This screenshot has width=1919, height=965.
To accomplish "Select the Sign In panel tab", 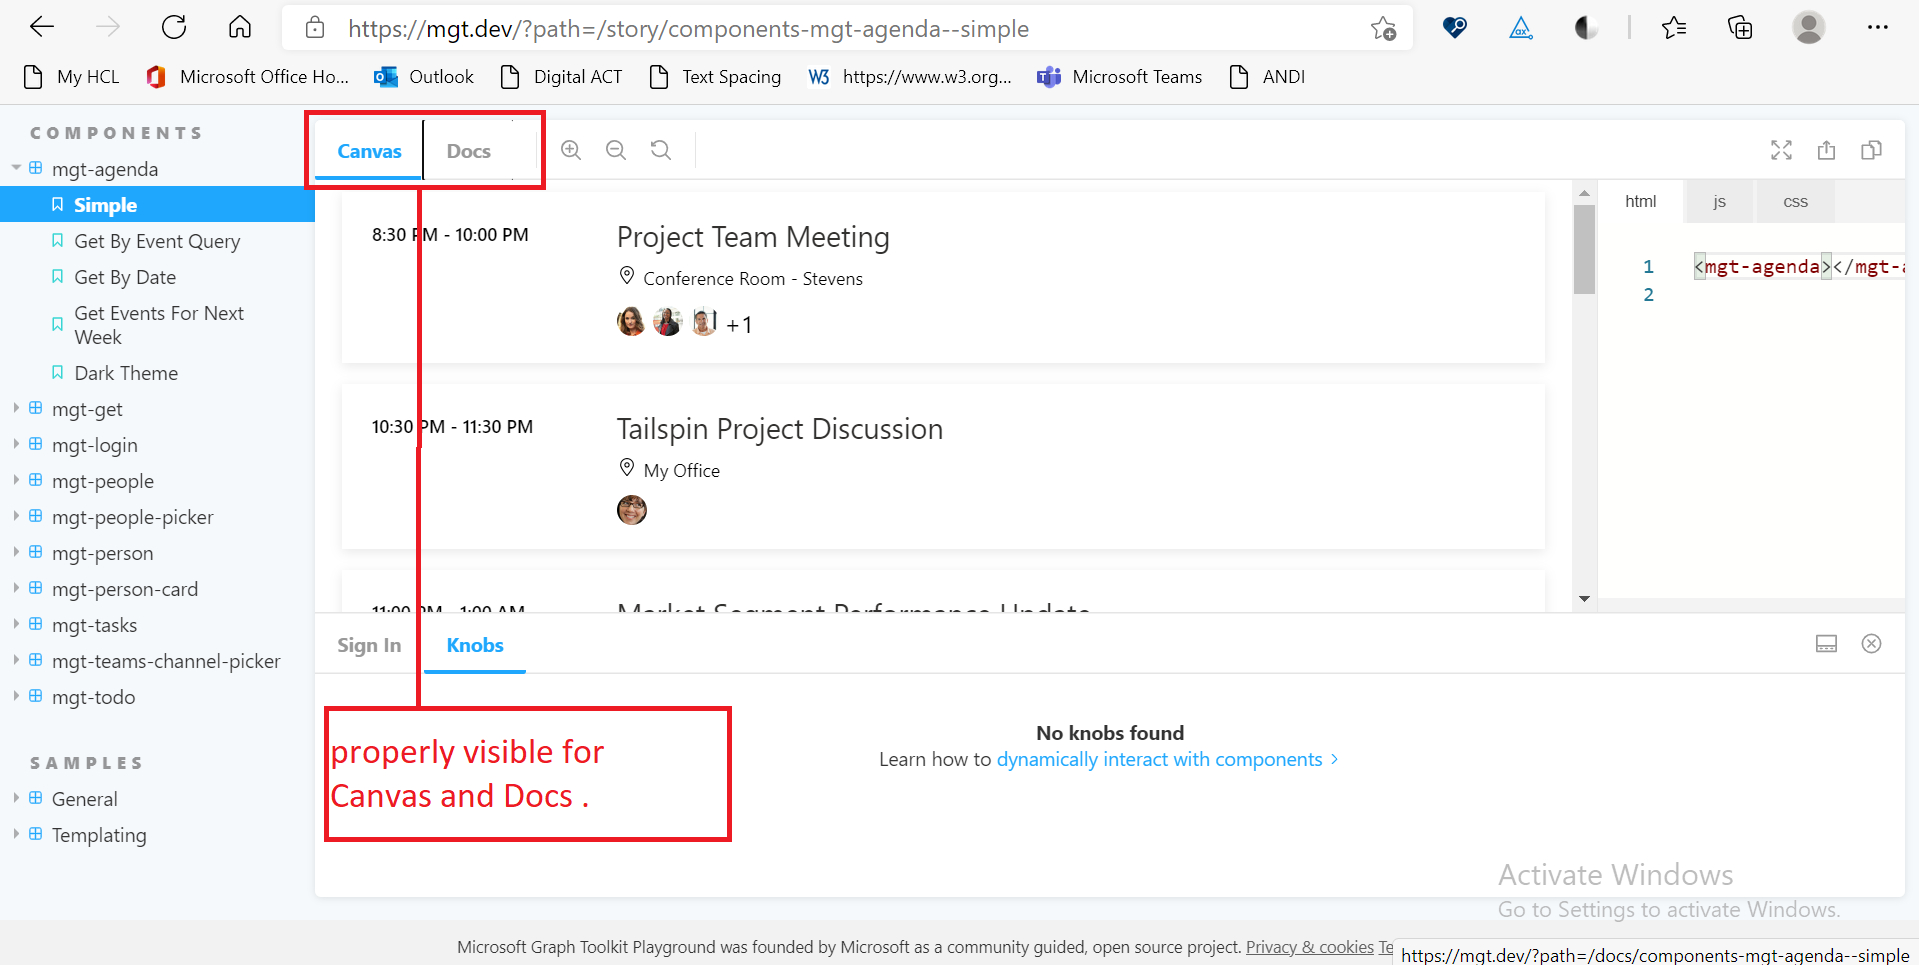I will click(368, 645).
